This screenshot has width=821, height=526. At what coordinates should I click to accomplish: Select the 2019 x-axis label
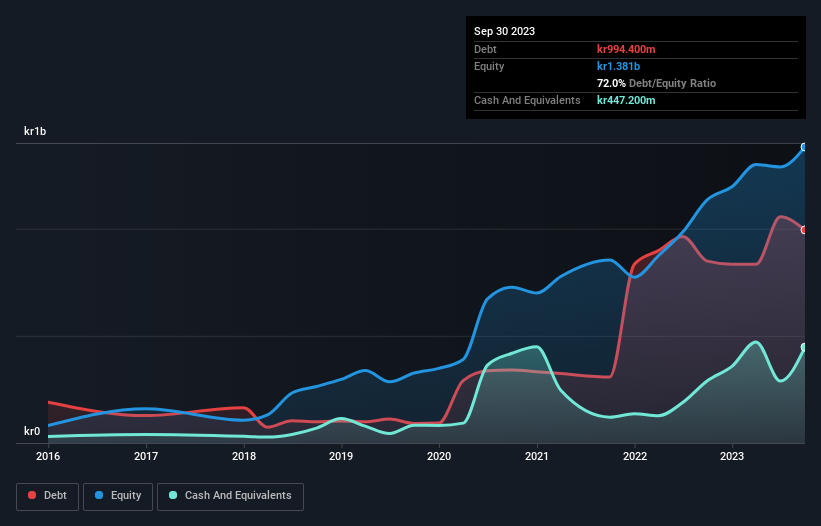pos(341,456)
